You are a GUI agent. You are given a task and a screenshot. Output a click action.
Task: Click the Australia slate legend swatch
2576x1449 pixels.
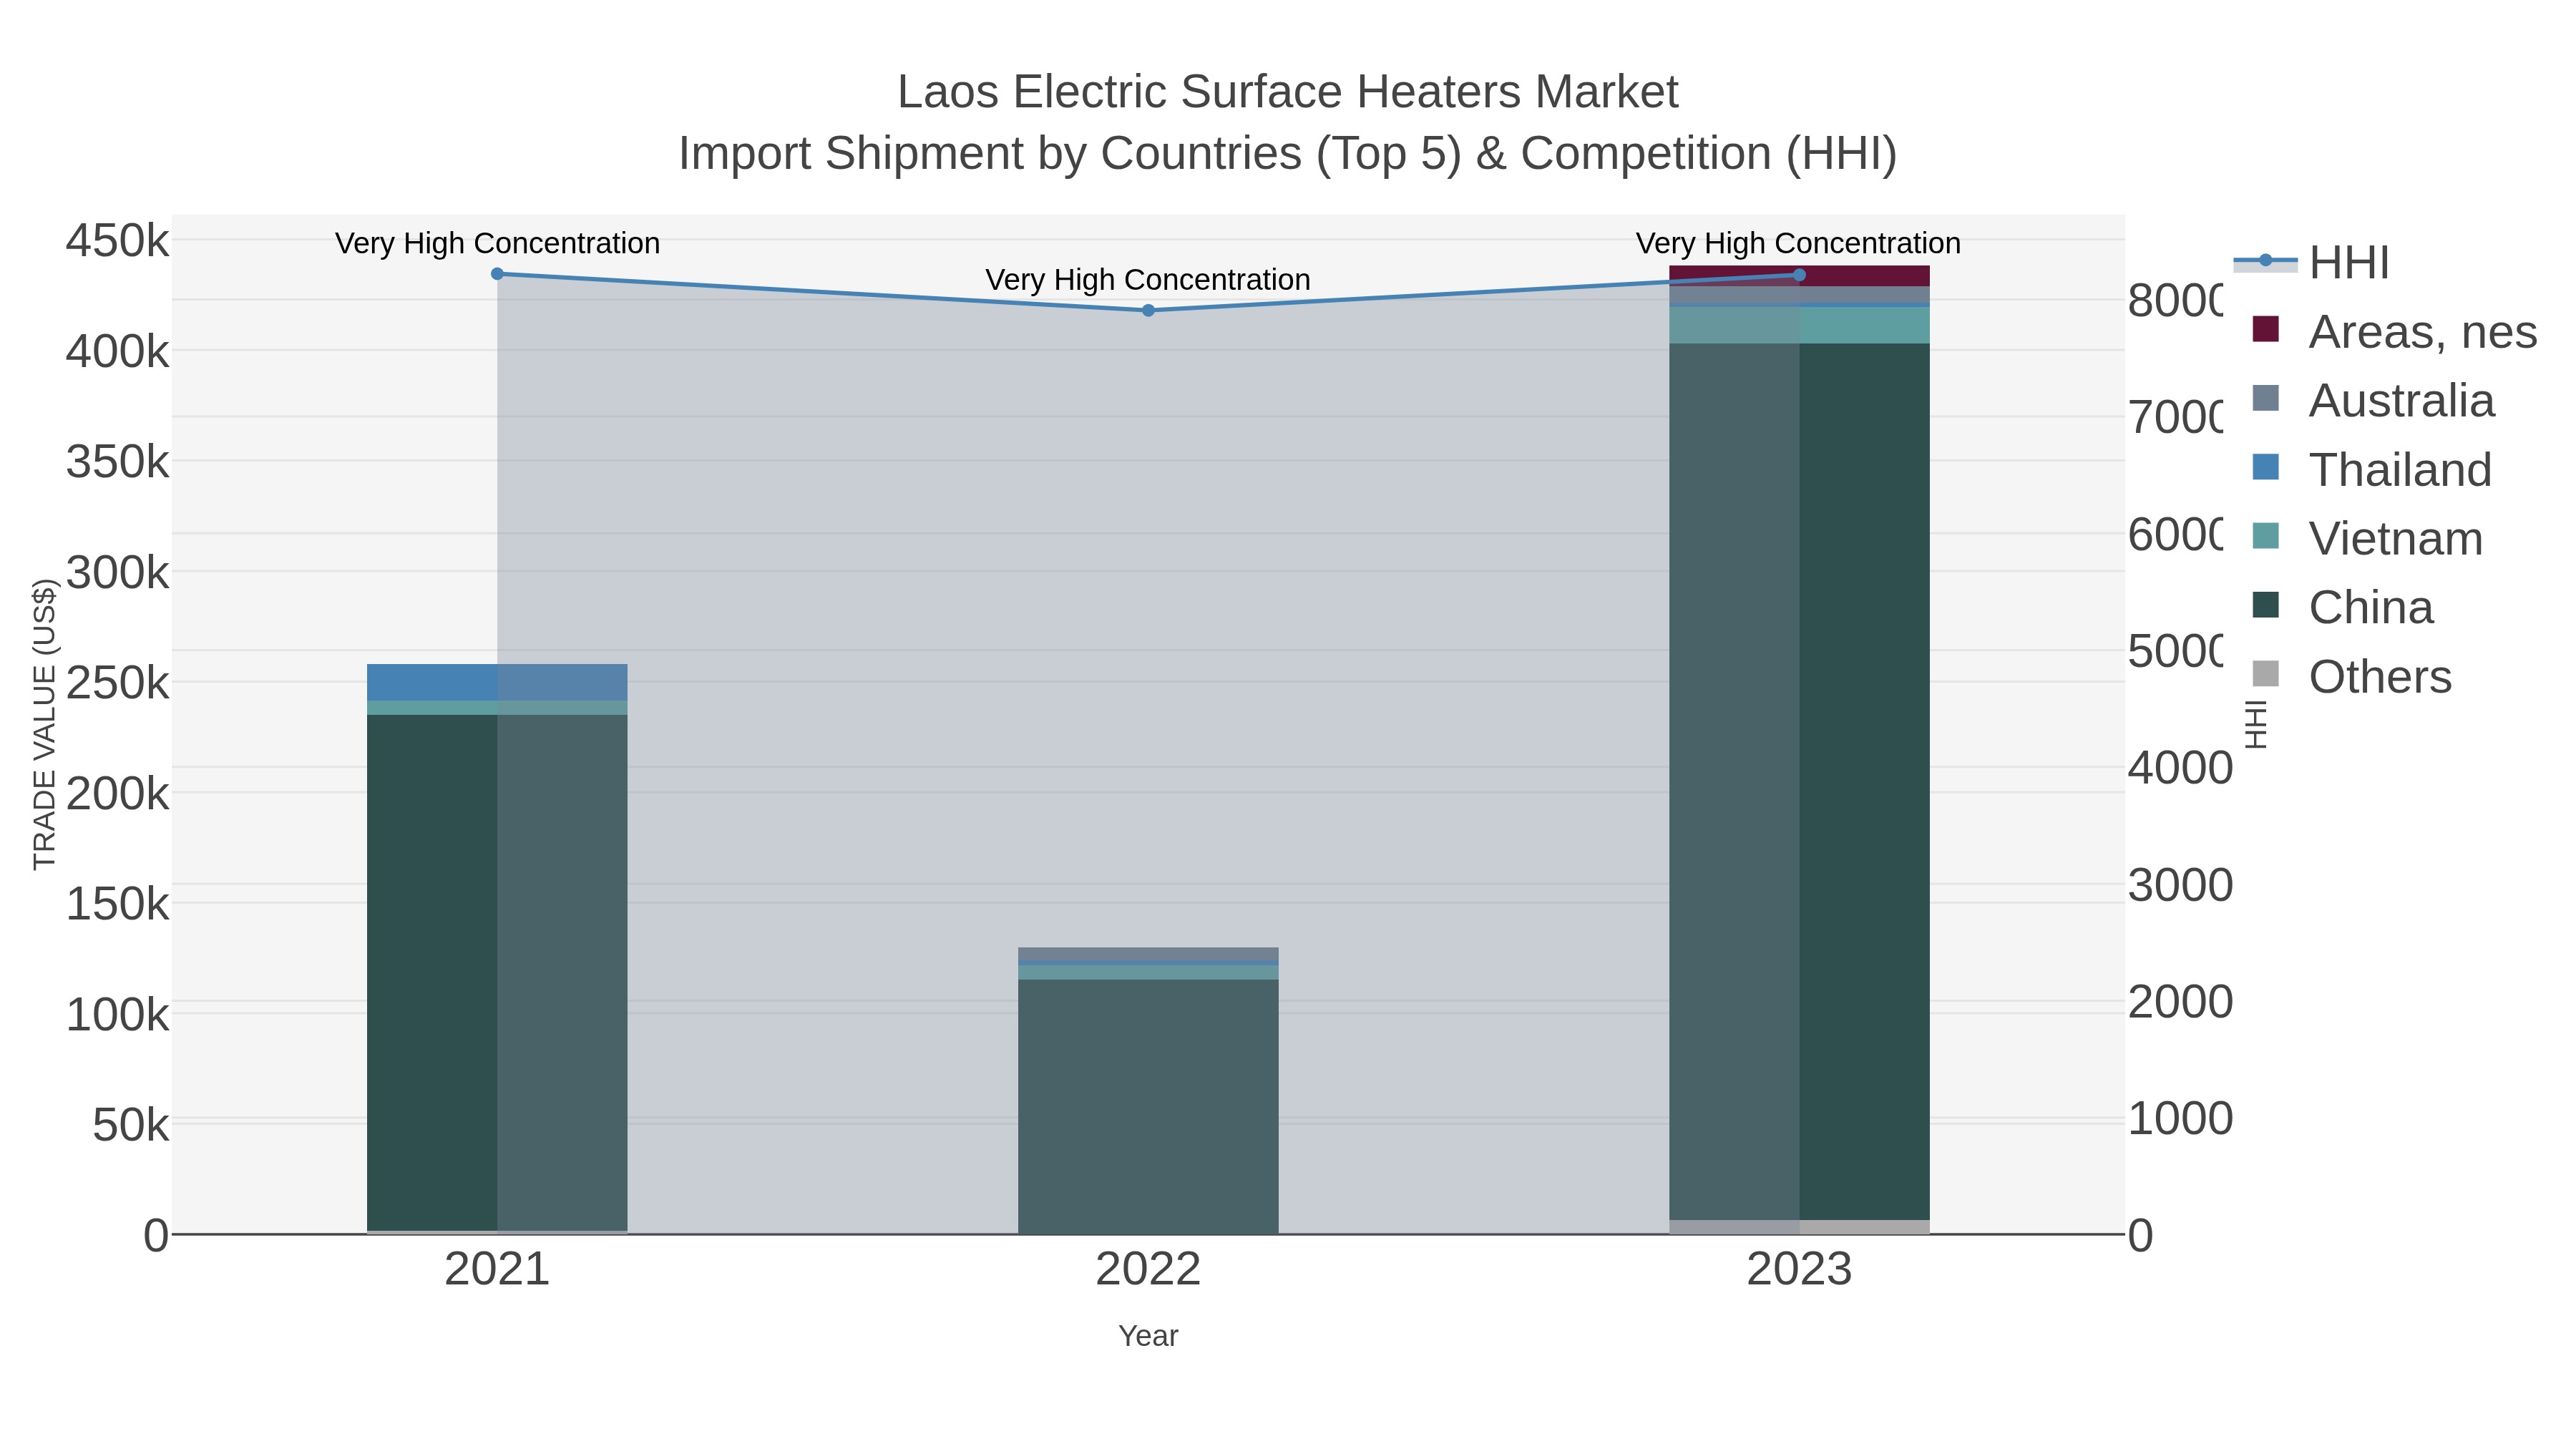(x=2266, y=398)
